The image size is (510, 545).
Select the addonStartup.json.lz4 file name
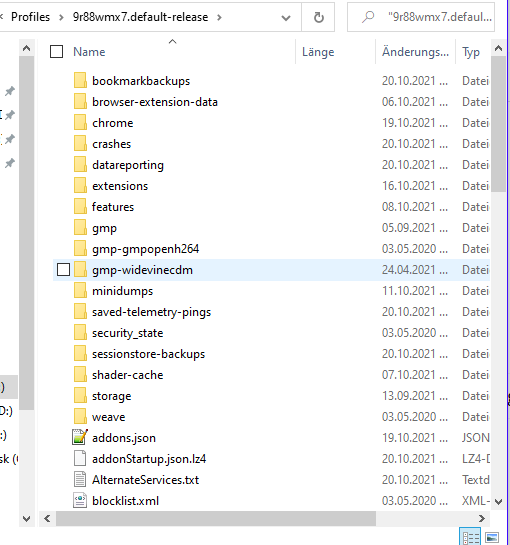(x=149, y=459)
